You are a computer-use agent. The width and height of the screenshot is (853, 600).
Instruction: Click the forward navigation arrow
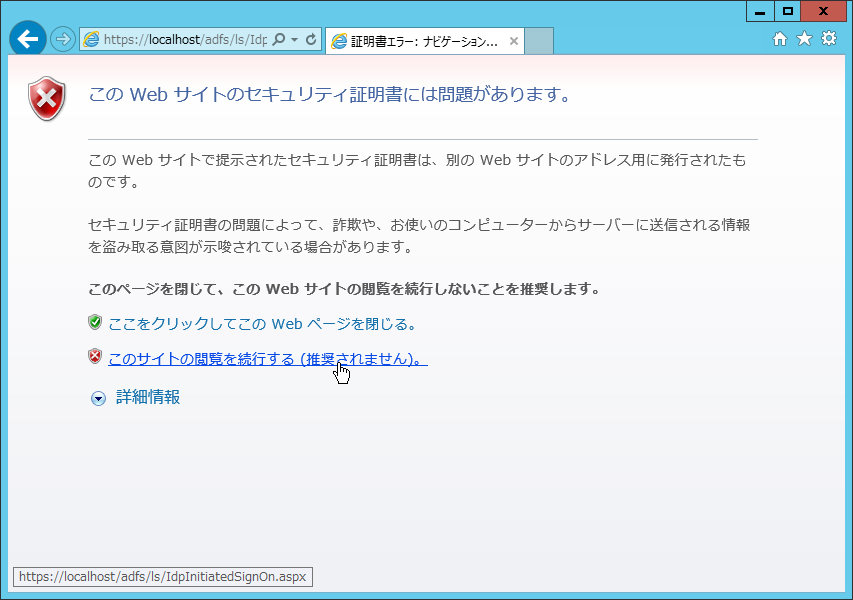click(x=63, y=40)
